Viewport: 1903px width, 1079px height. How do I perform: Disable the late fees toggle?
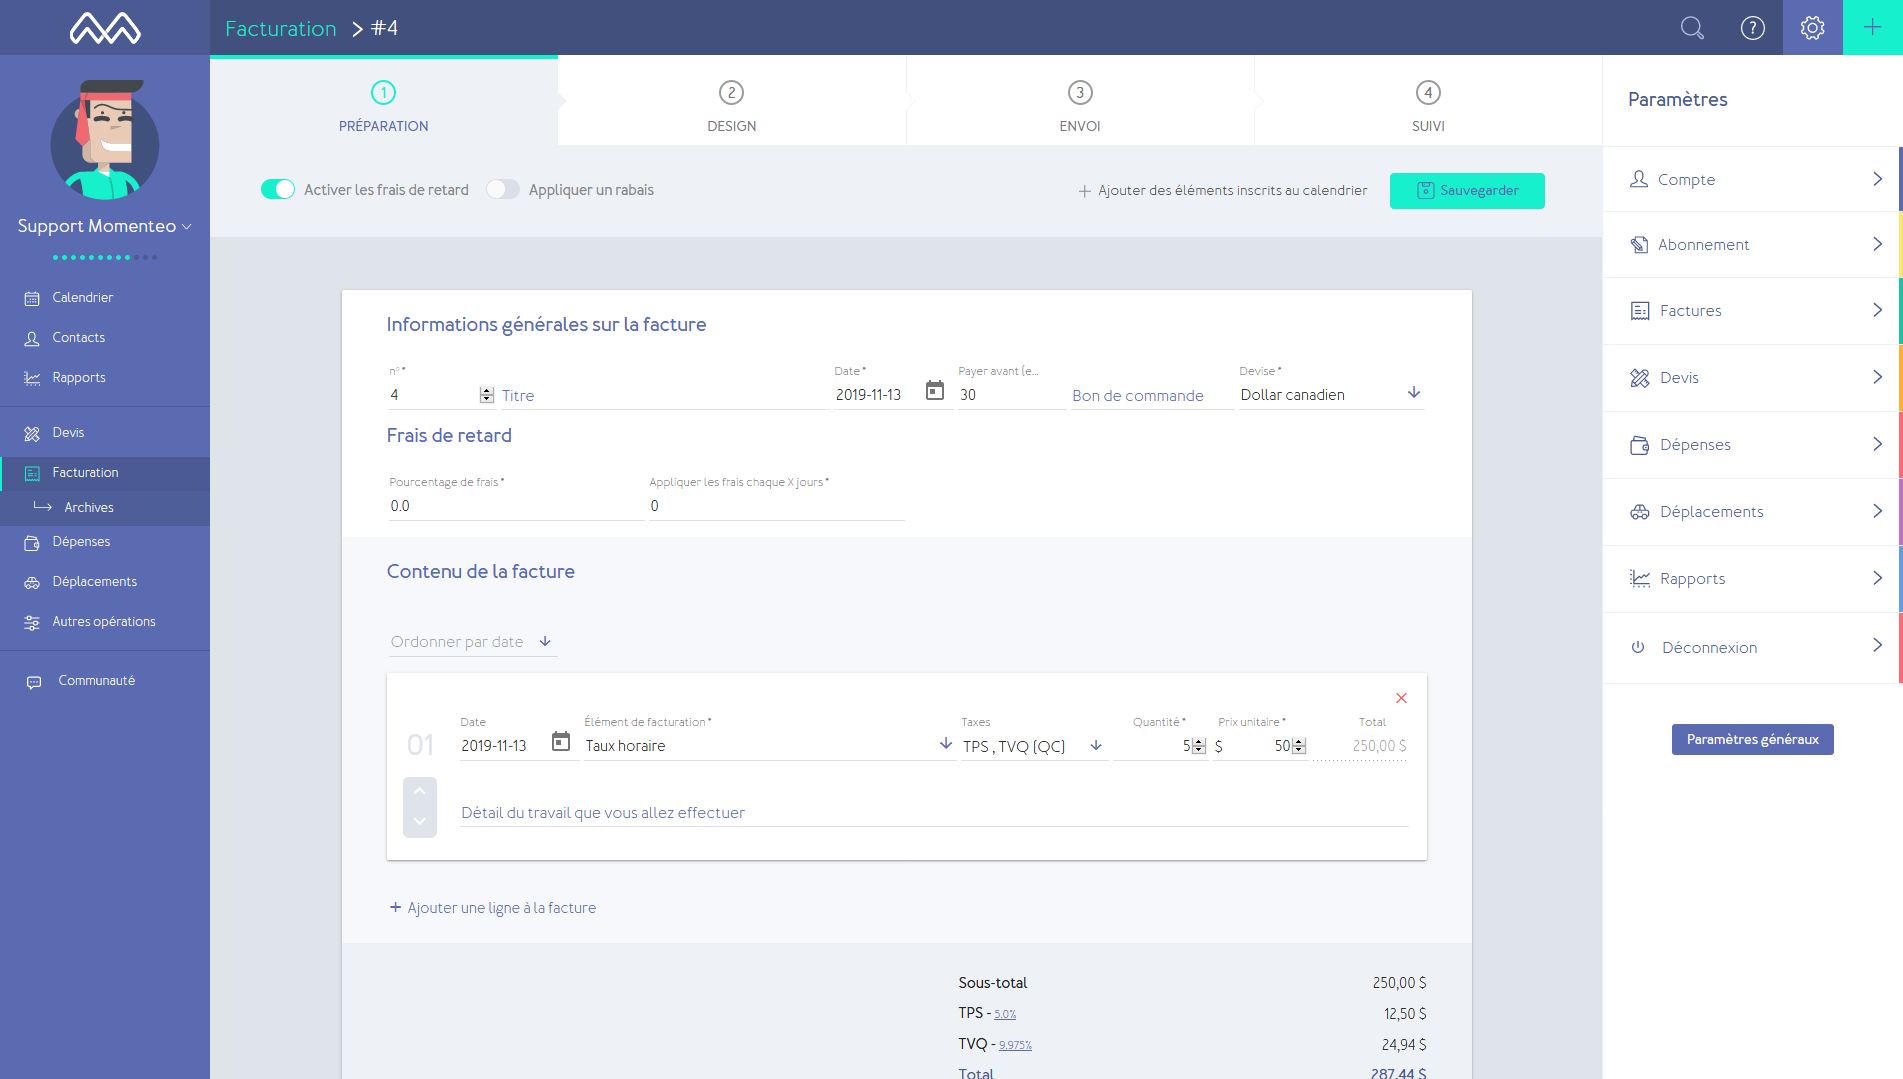click(x=278, y=190)
